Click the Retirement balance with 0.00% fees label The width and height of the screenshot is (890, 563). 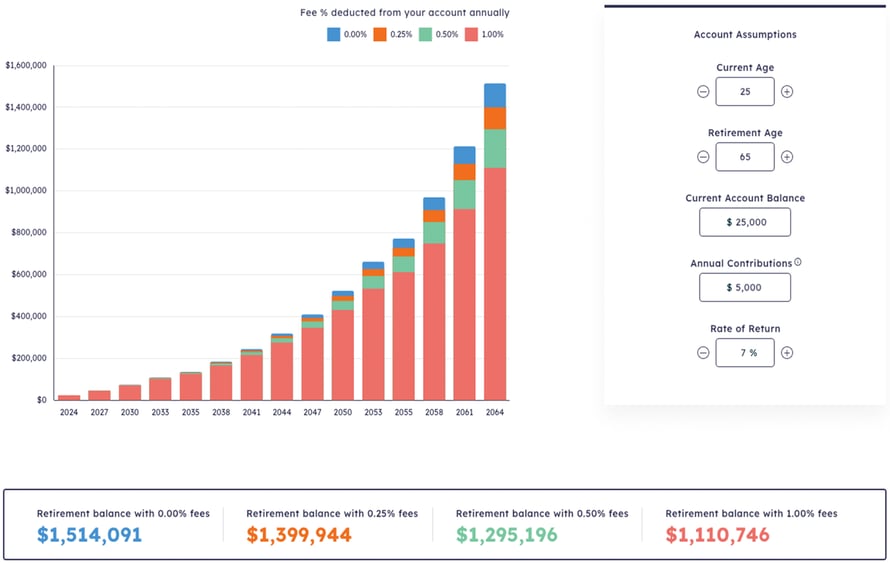(123, 514)
